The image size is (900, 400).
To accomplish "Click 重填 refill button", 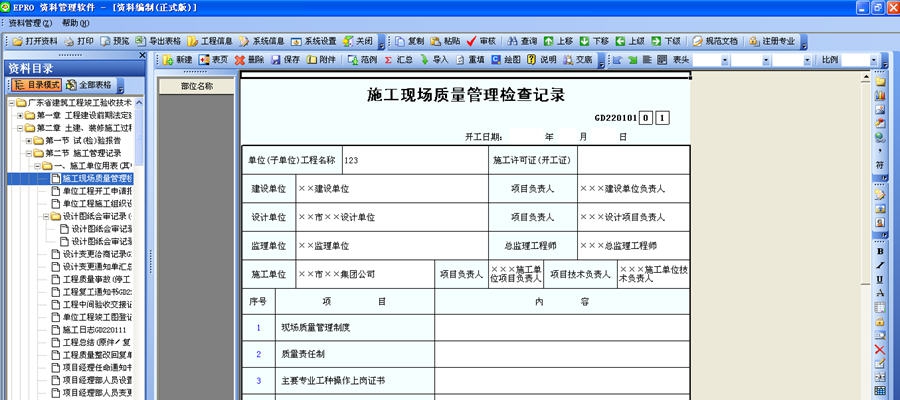I will (x=470, y=60).
